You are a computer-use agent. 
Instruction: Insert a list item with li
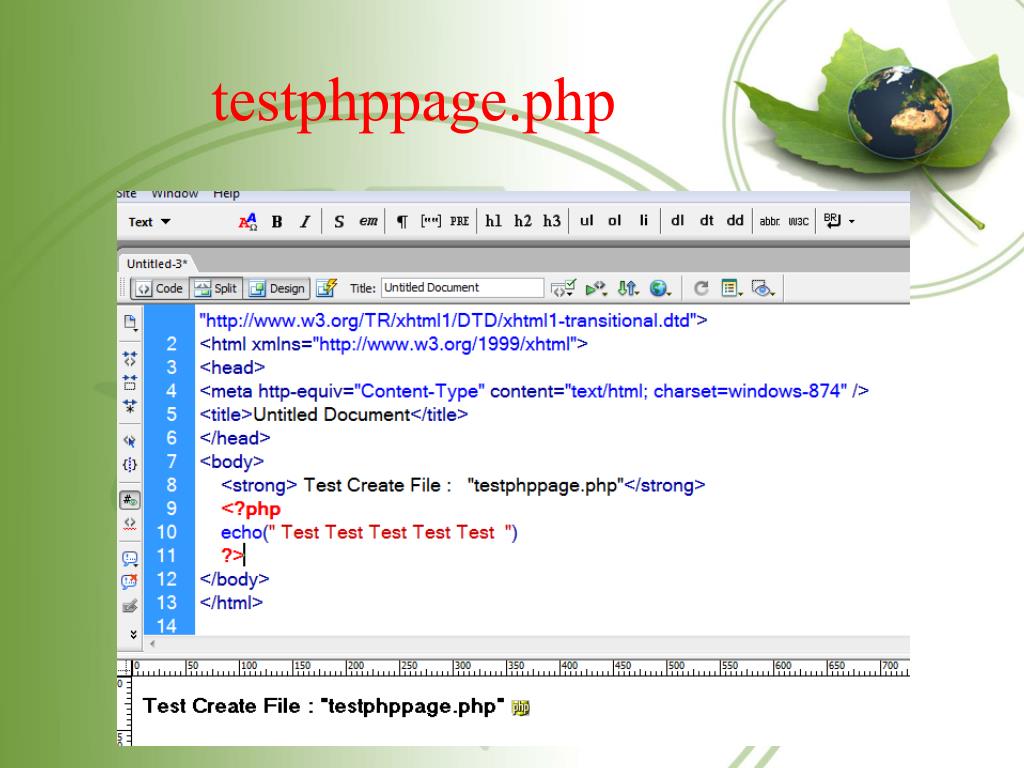[x=643, y=221]
